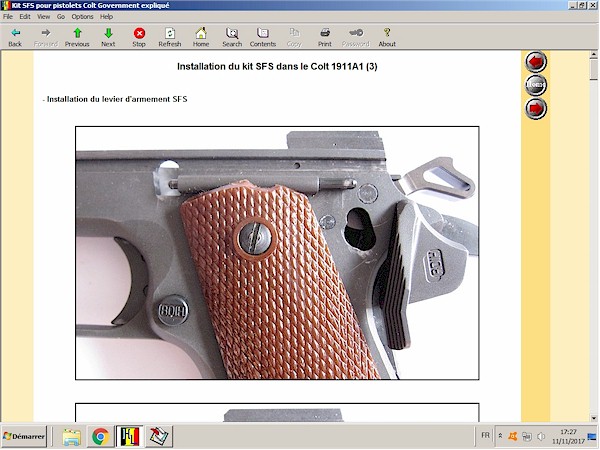The width and height of the screenshot is (600, 450).
Task: Switch to the HL ebook taskbar app
Action: click(130, 436)
